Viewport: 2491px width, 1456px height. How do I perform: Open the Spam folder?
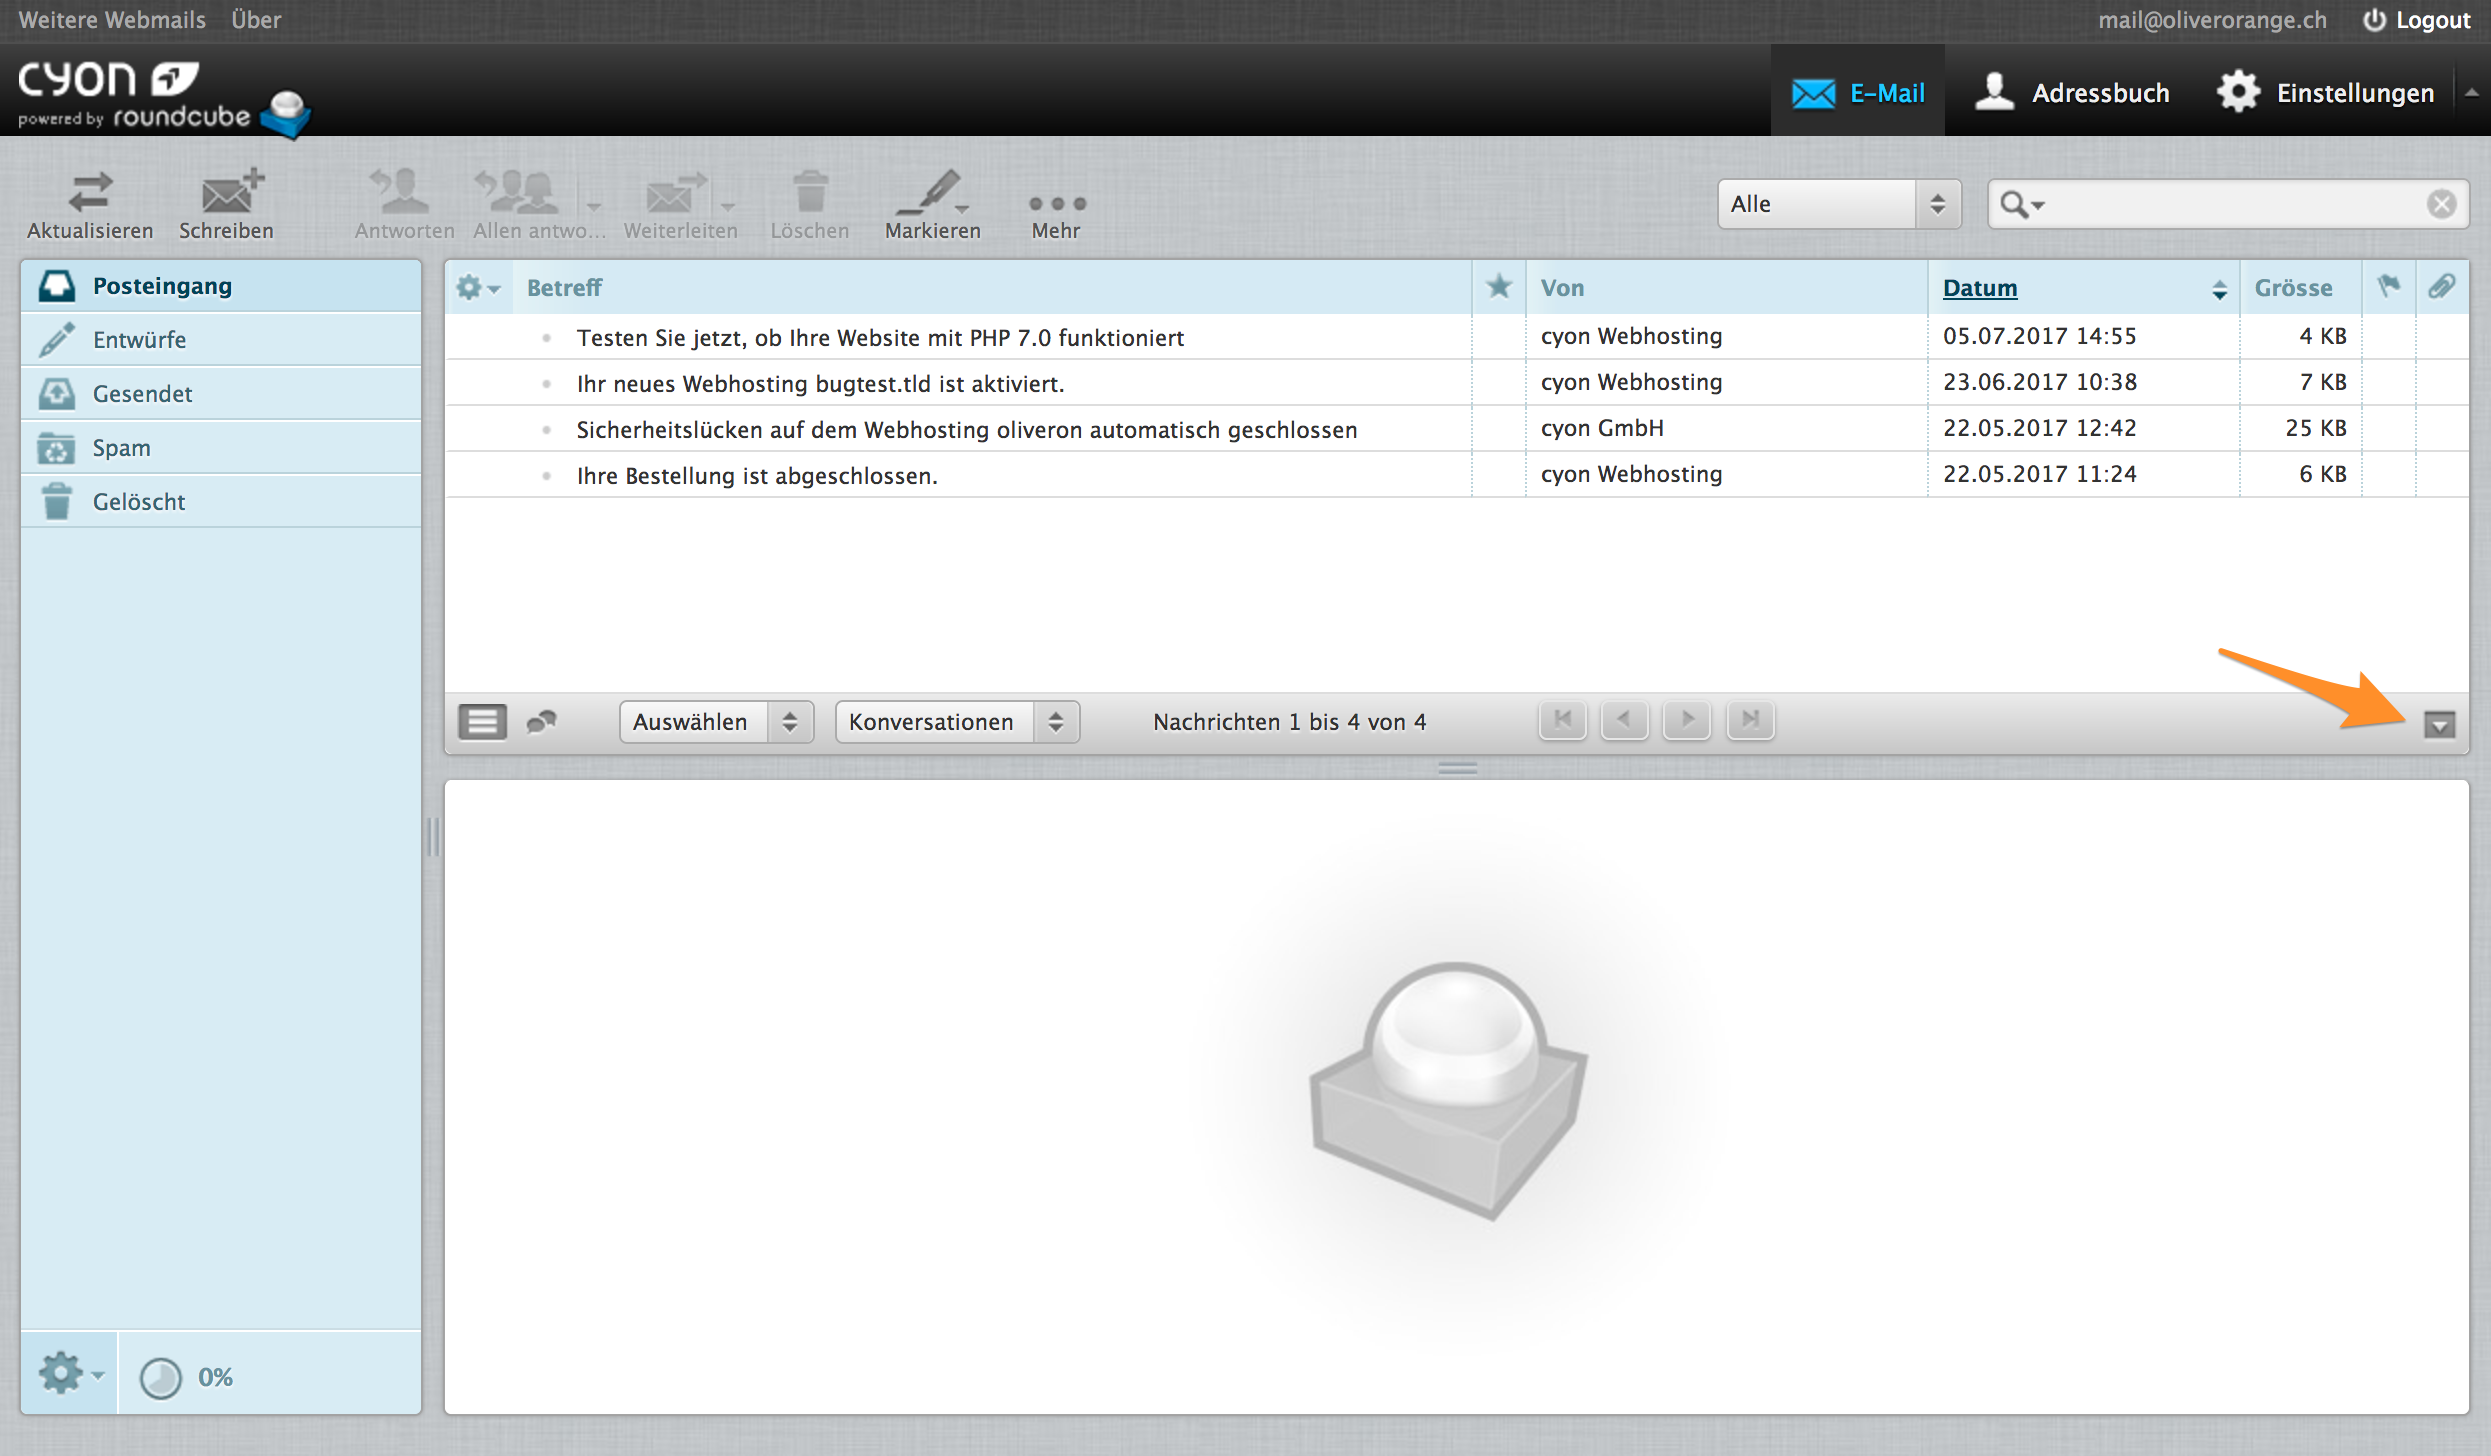pyautogui.click(x=121, y=448)
